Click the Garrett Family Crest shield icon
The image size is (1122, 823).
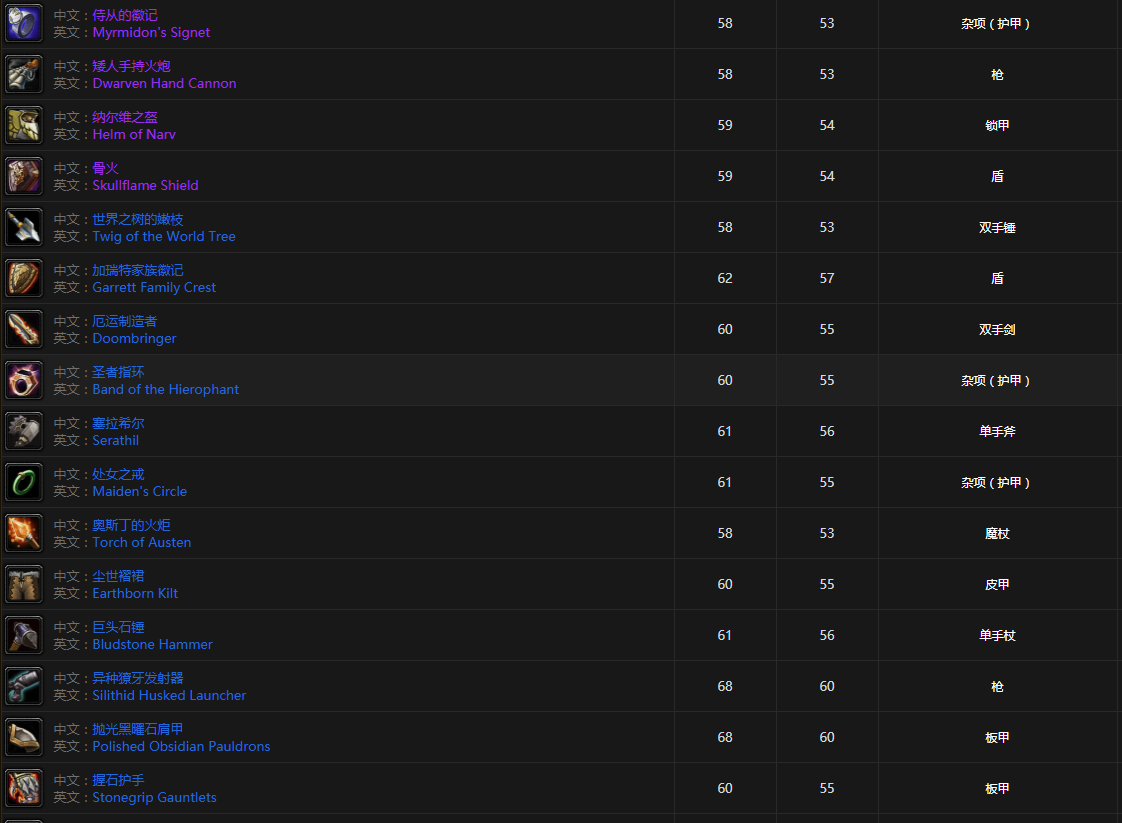click(24, 278)
